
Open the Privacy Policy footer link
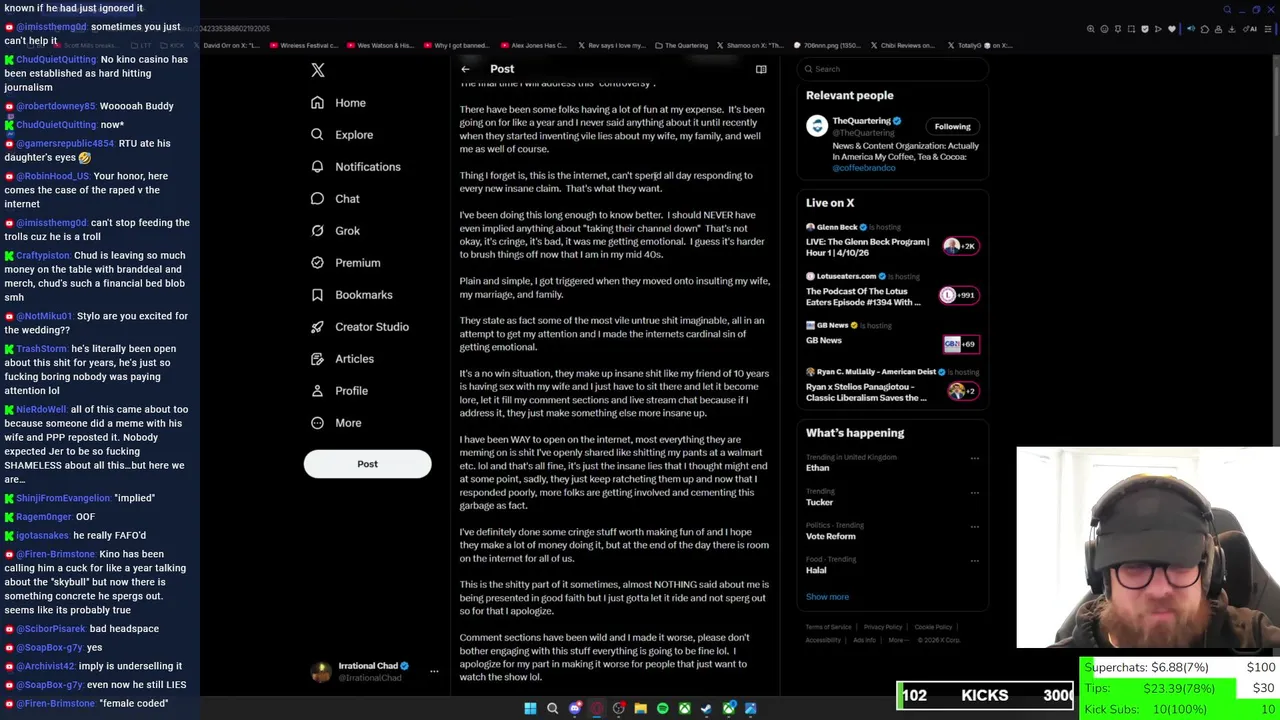point(883,627)
